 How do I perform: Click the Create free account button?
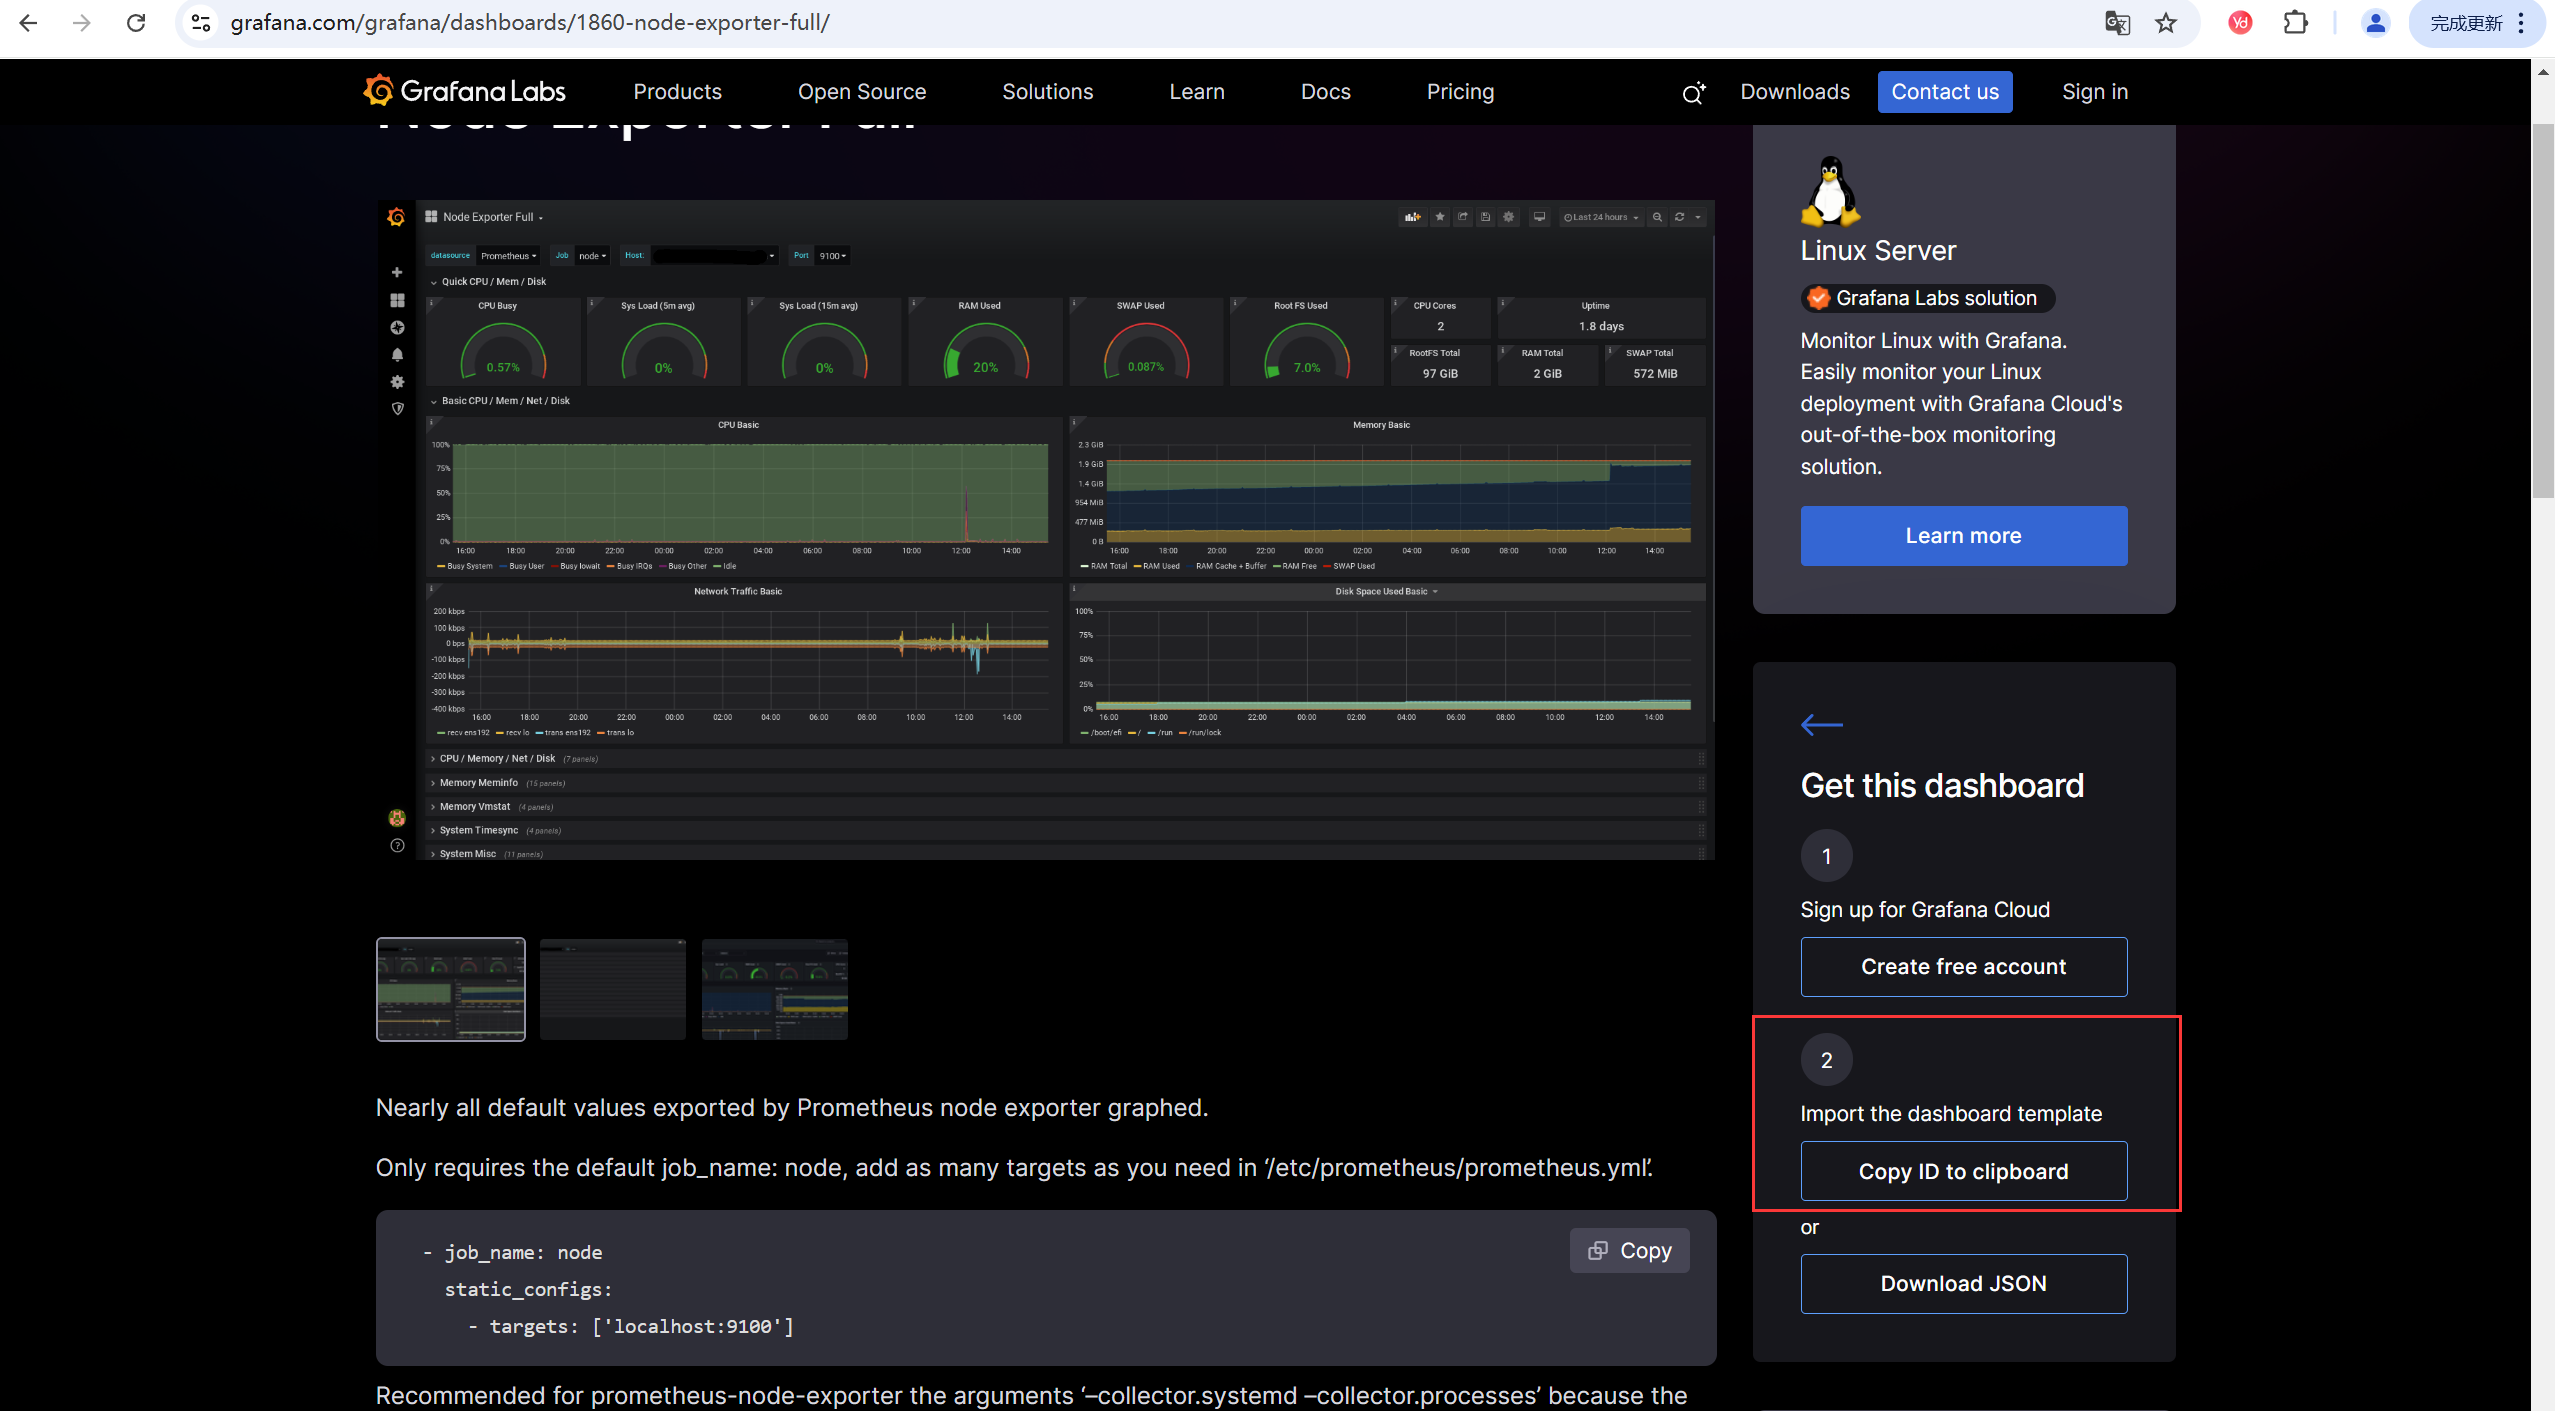point(1962,966)
